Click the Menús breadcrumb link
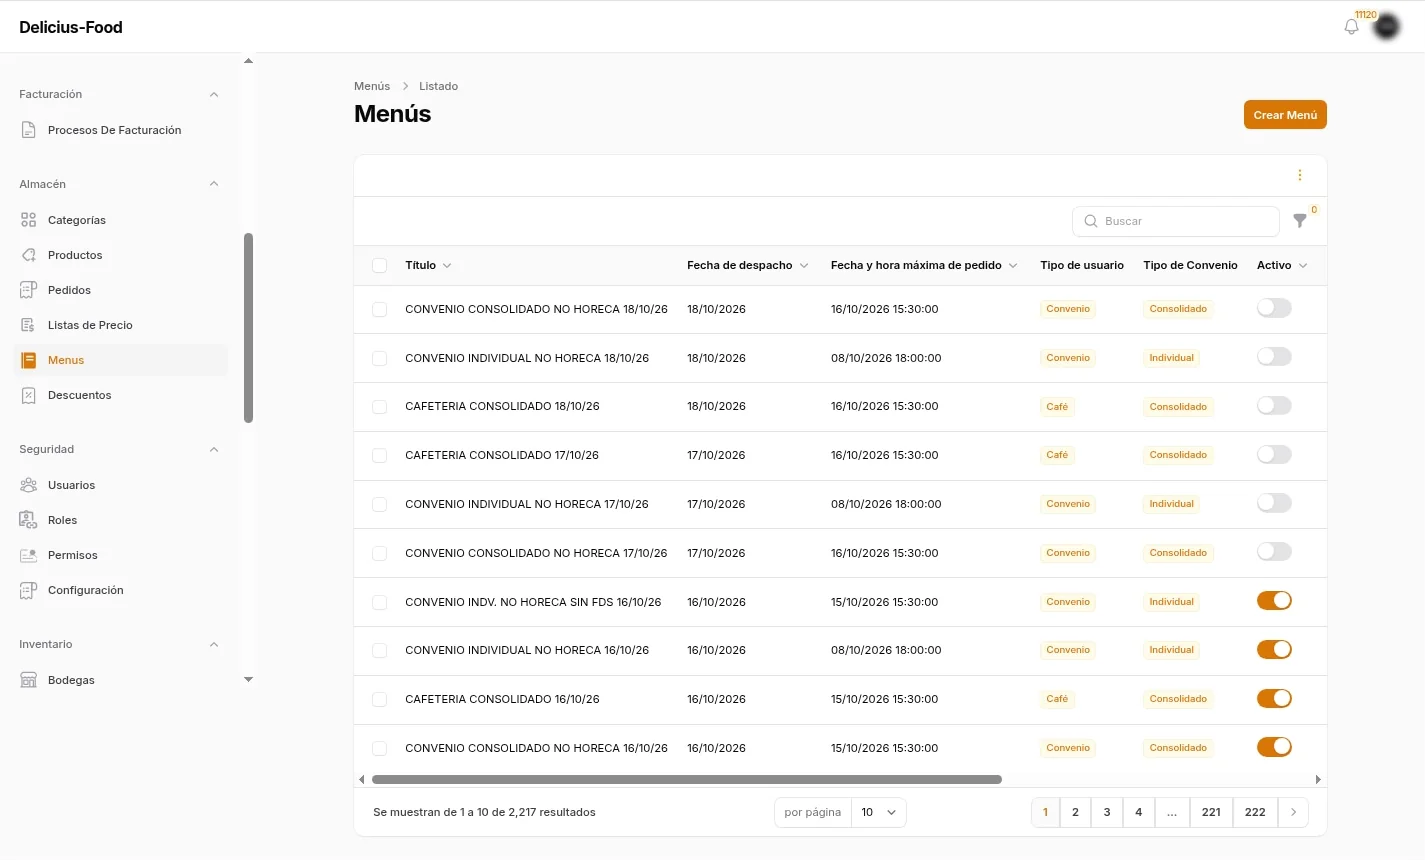The width and height of the screenshot is (1425, 860). click(x=372, y=86)
